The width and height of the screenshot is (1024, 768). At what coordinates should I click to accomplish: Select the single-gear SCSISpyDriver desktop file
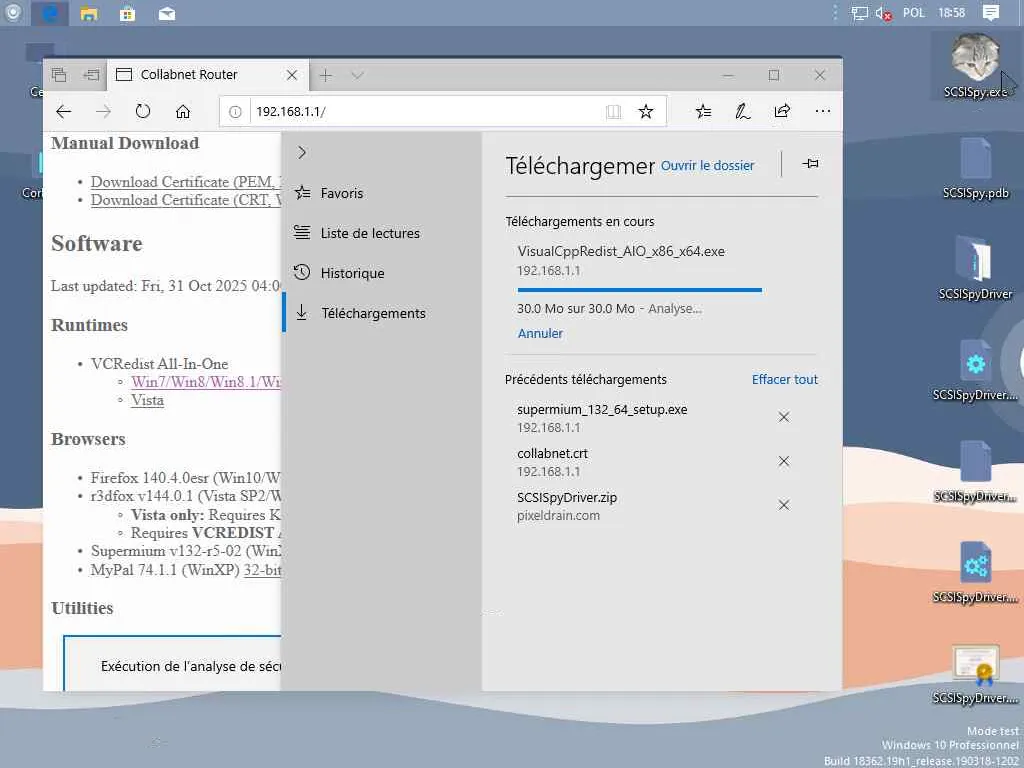pos(976,369)
